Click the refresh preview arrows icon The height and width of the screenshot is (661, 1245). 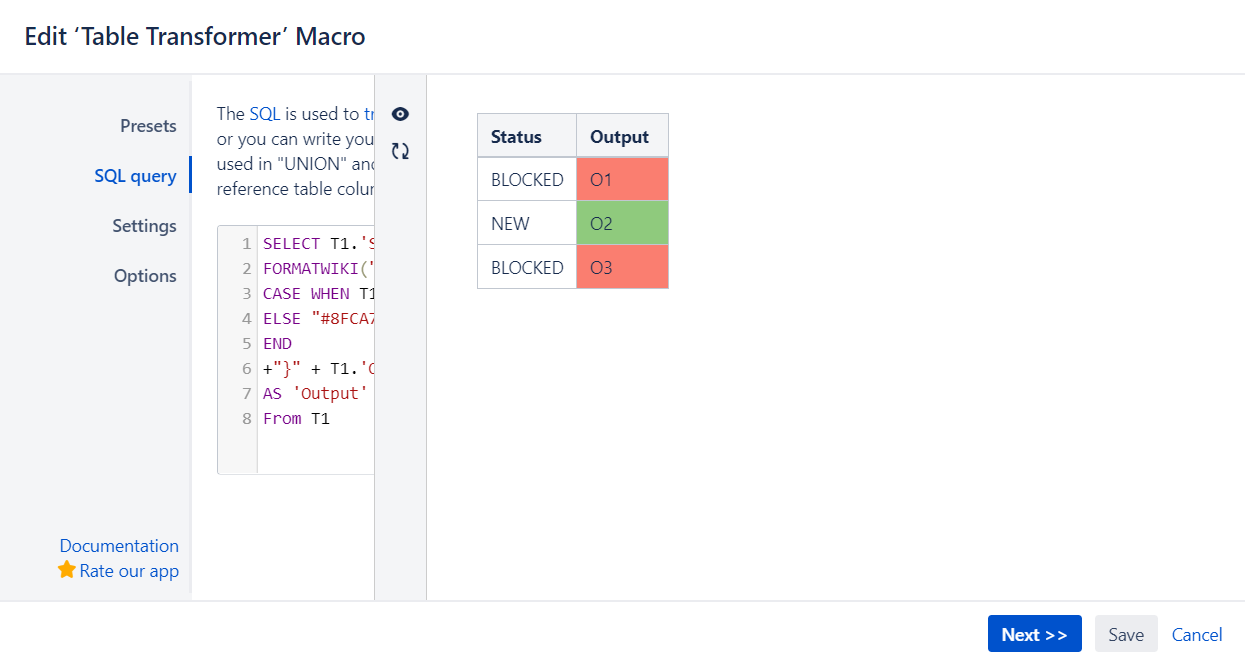click(400, 151)
